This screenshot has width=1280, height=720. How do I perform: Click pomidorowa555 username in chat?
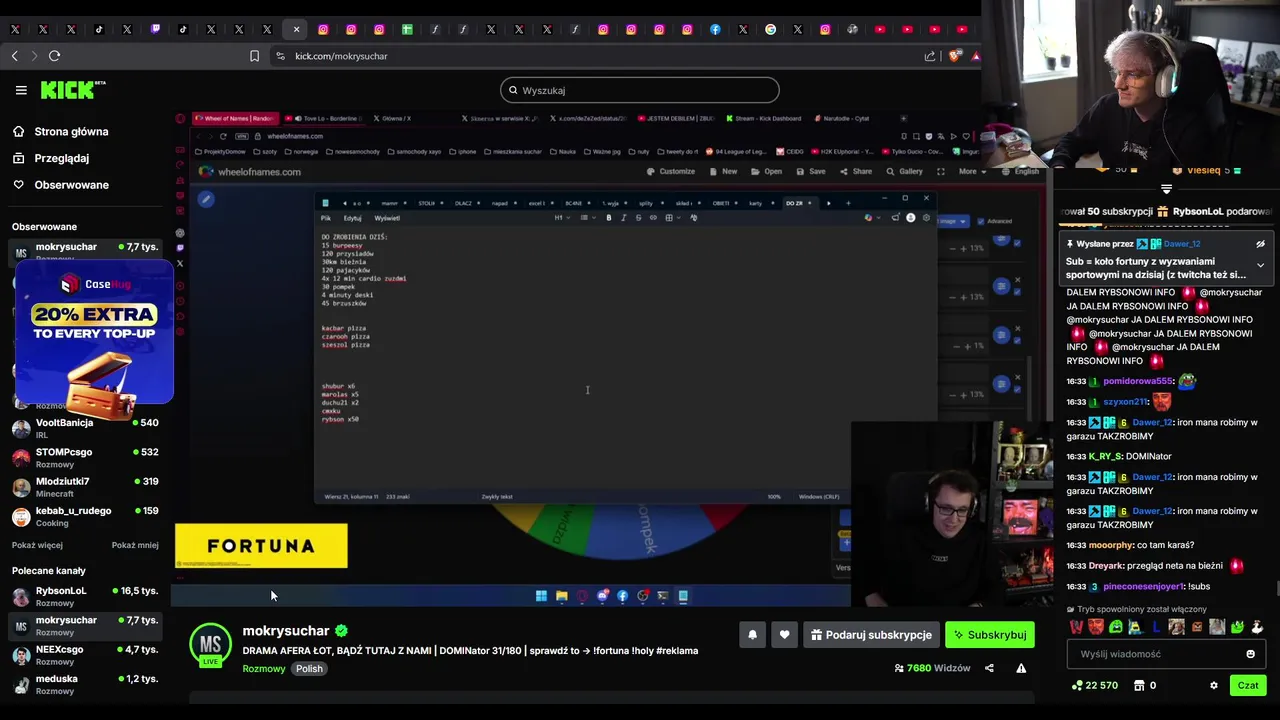(x=1137, y=381)
